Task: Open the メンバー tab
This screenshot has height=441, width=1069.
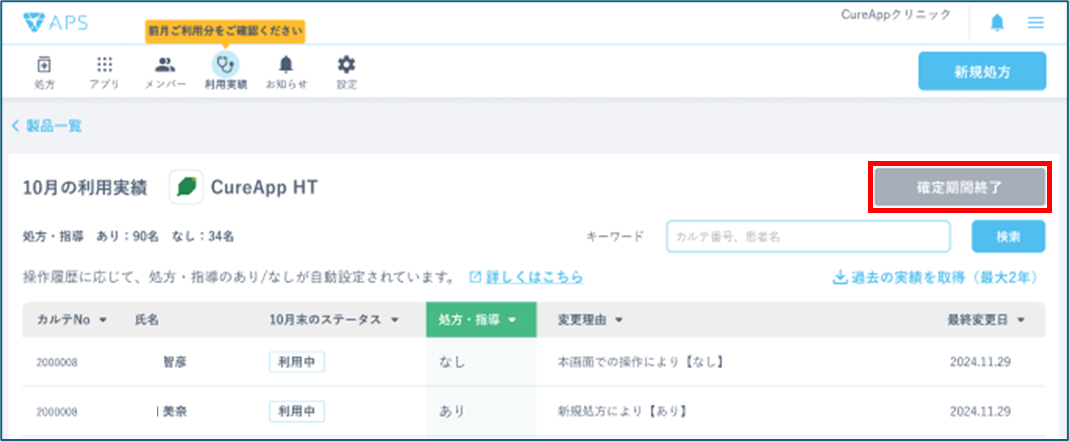Action: [165, 72]
